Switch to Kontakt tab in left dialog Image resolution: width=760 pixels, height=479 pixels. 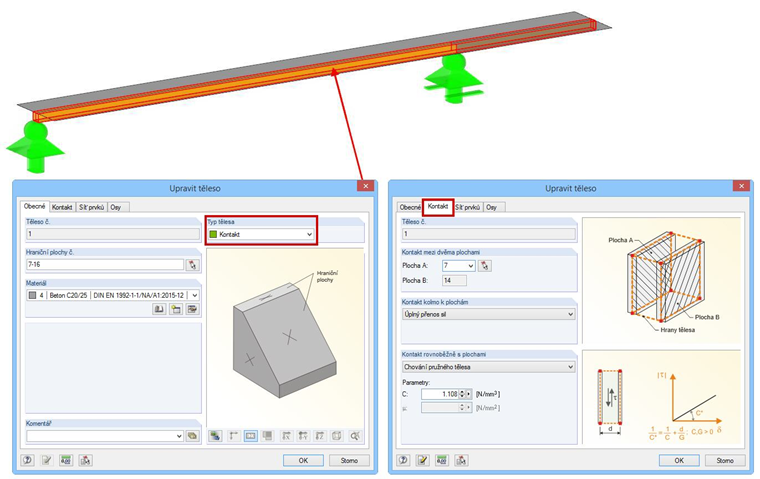62,207
